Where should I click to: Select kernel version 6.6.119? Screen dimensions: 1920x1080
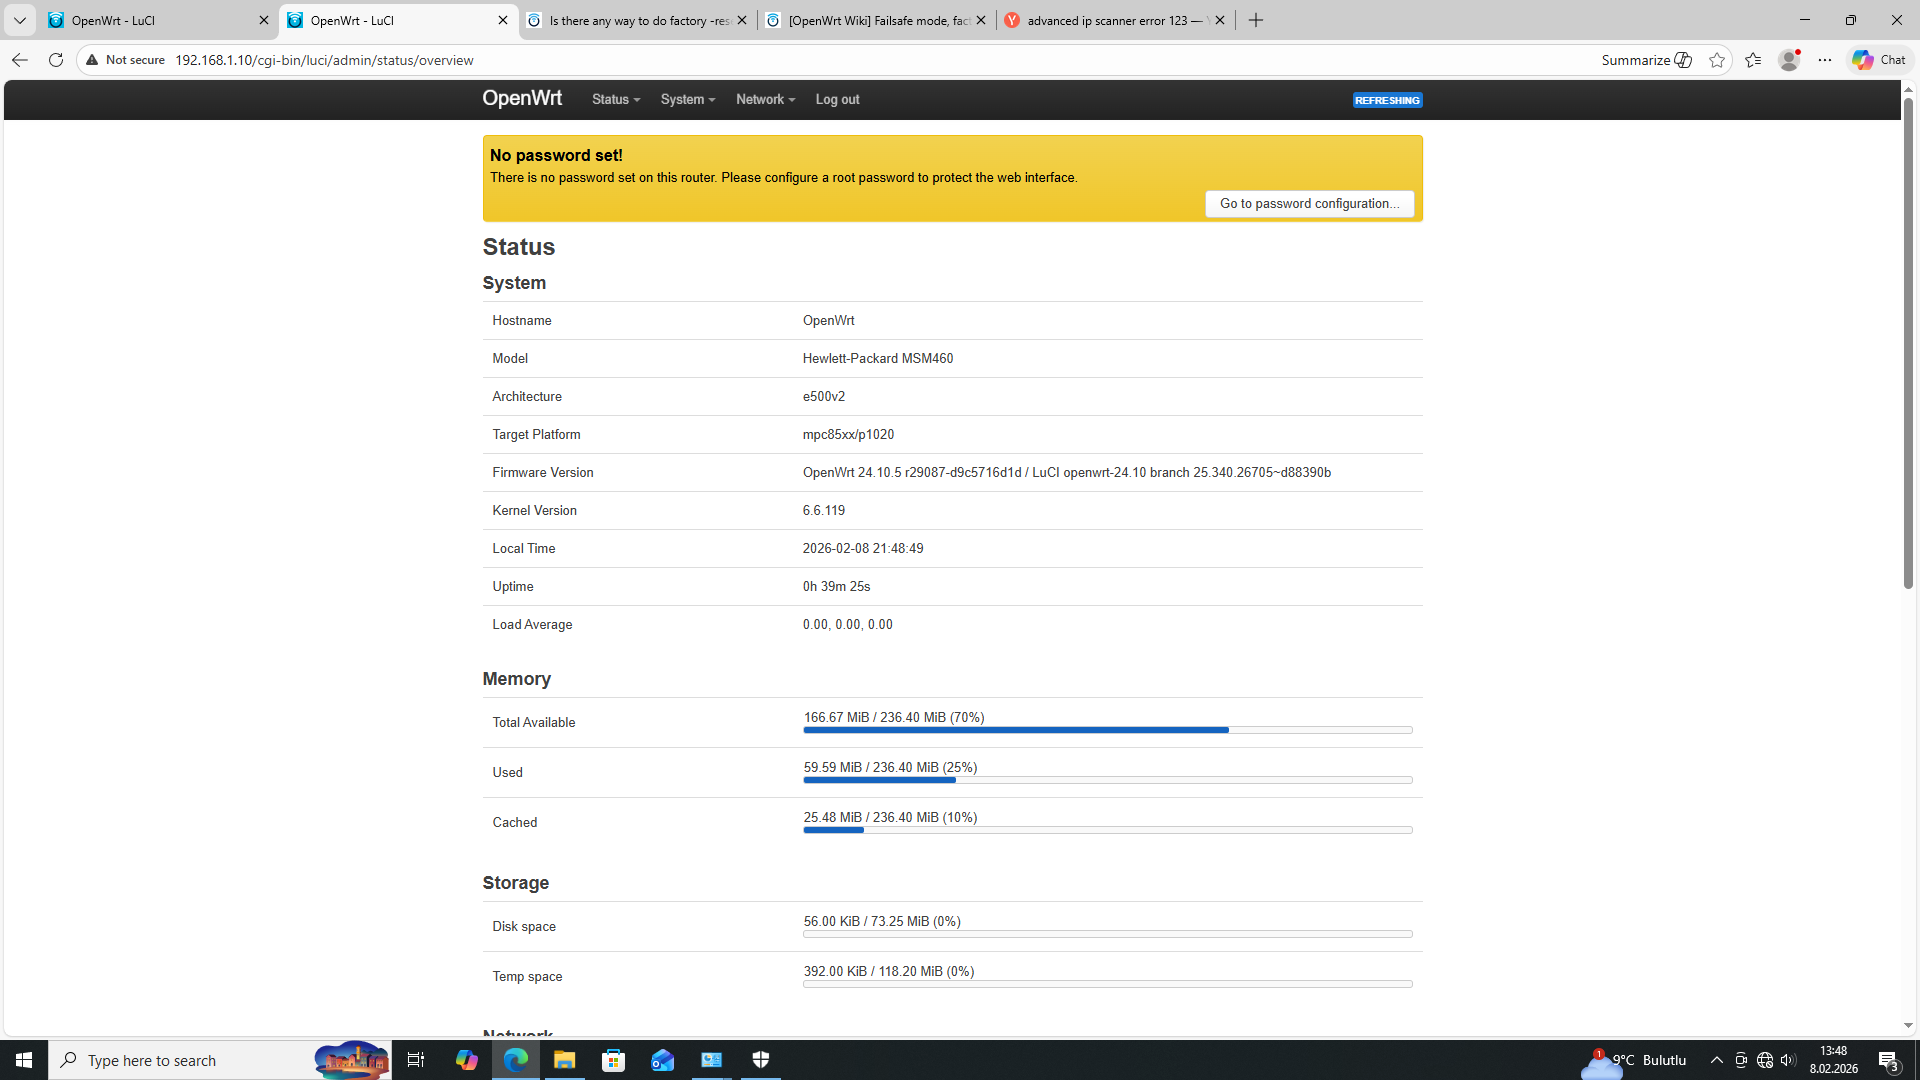coord(823,510)
